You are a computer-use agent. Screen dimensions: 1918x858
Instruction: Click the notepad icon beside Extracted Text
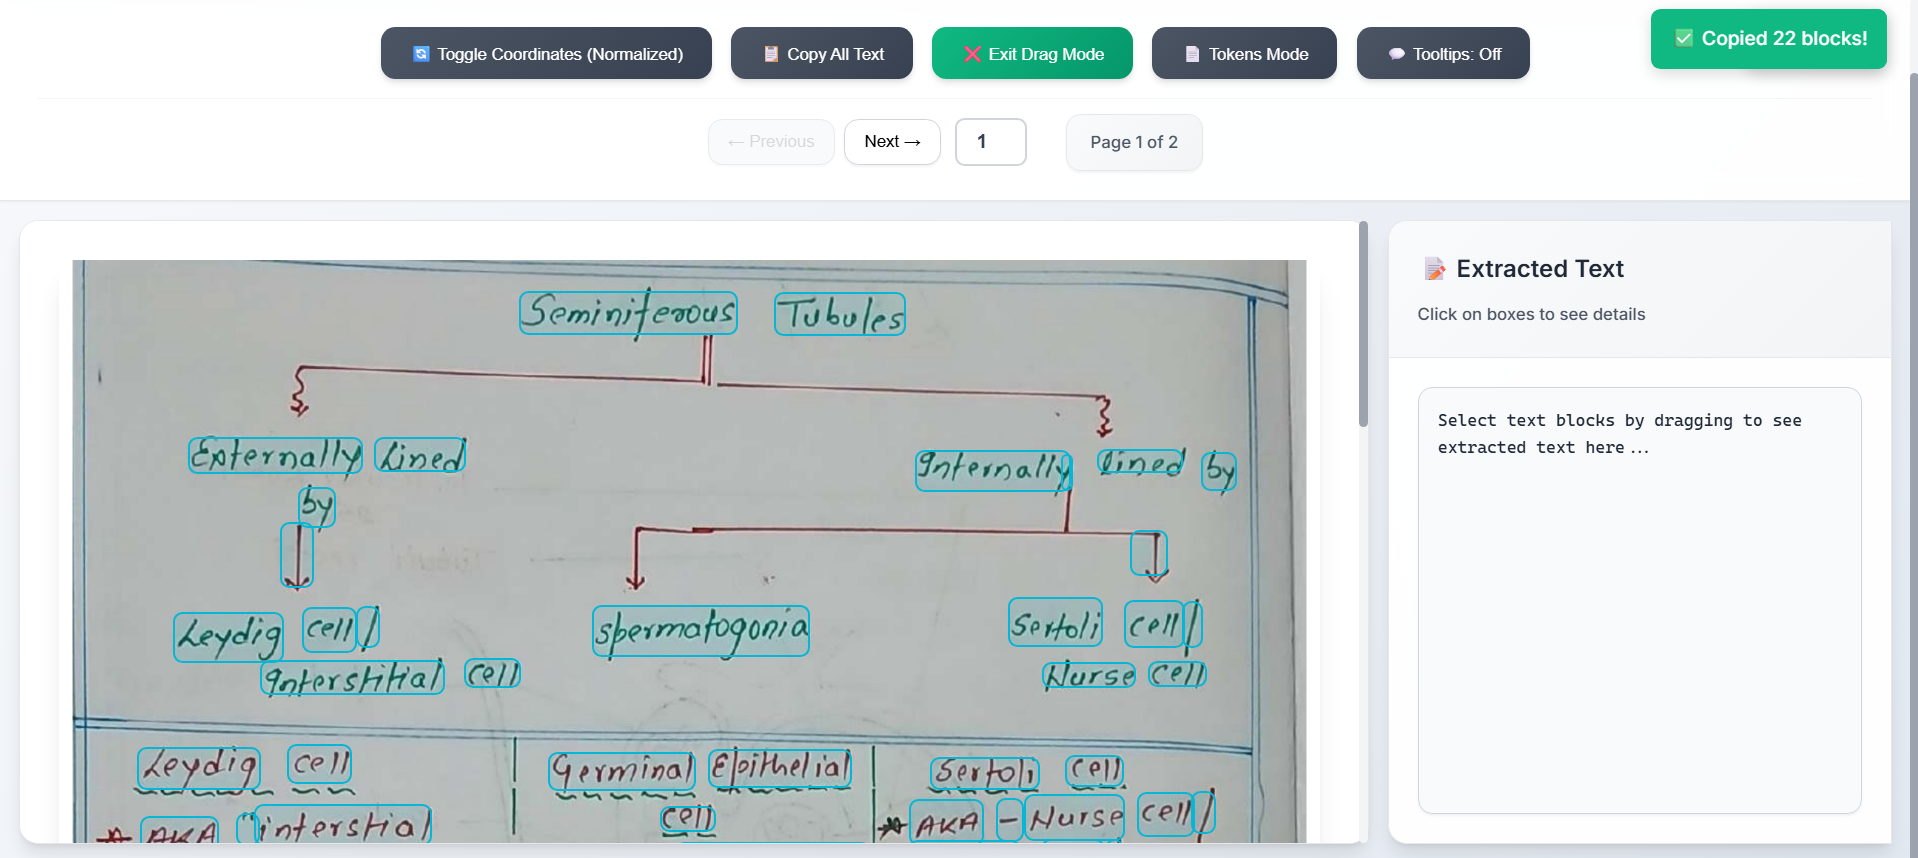(1435, 269)
